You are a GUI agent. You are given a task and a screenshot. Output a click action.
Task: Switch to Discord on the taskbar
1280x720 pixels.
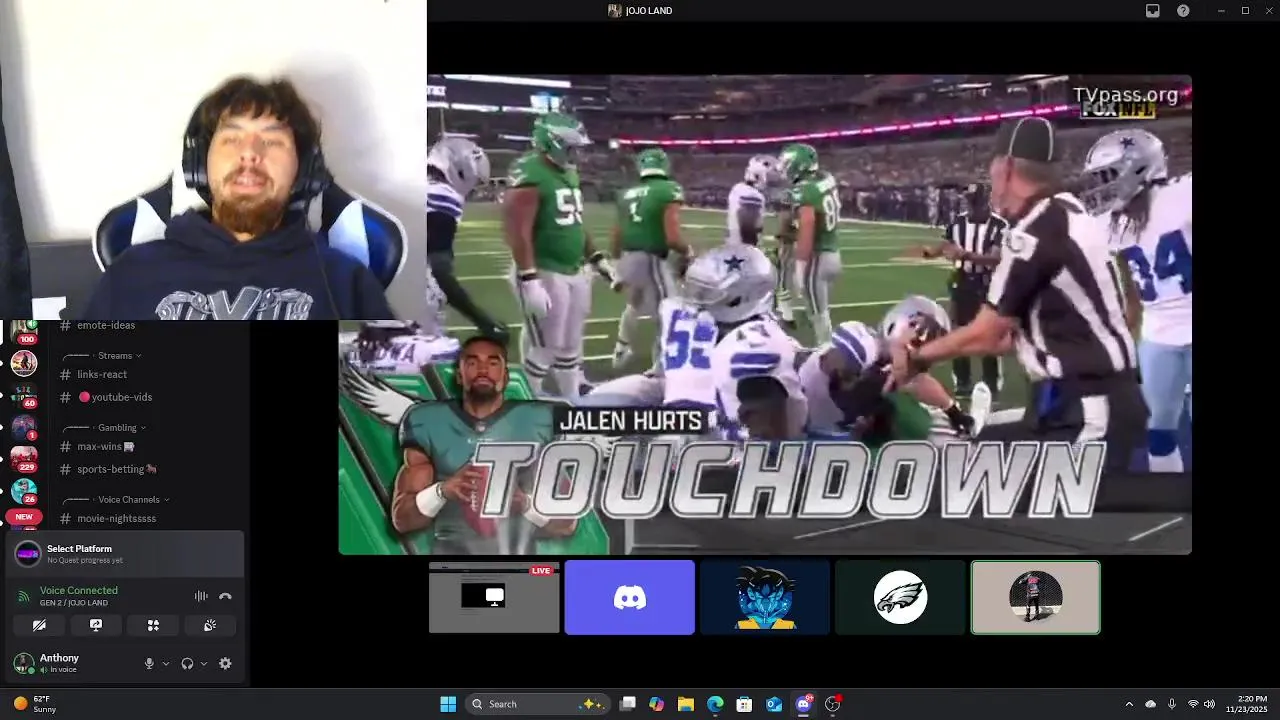click(x=803, y=704)
